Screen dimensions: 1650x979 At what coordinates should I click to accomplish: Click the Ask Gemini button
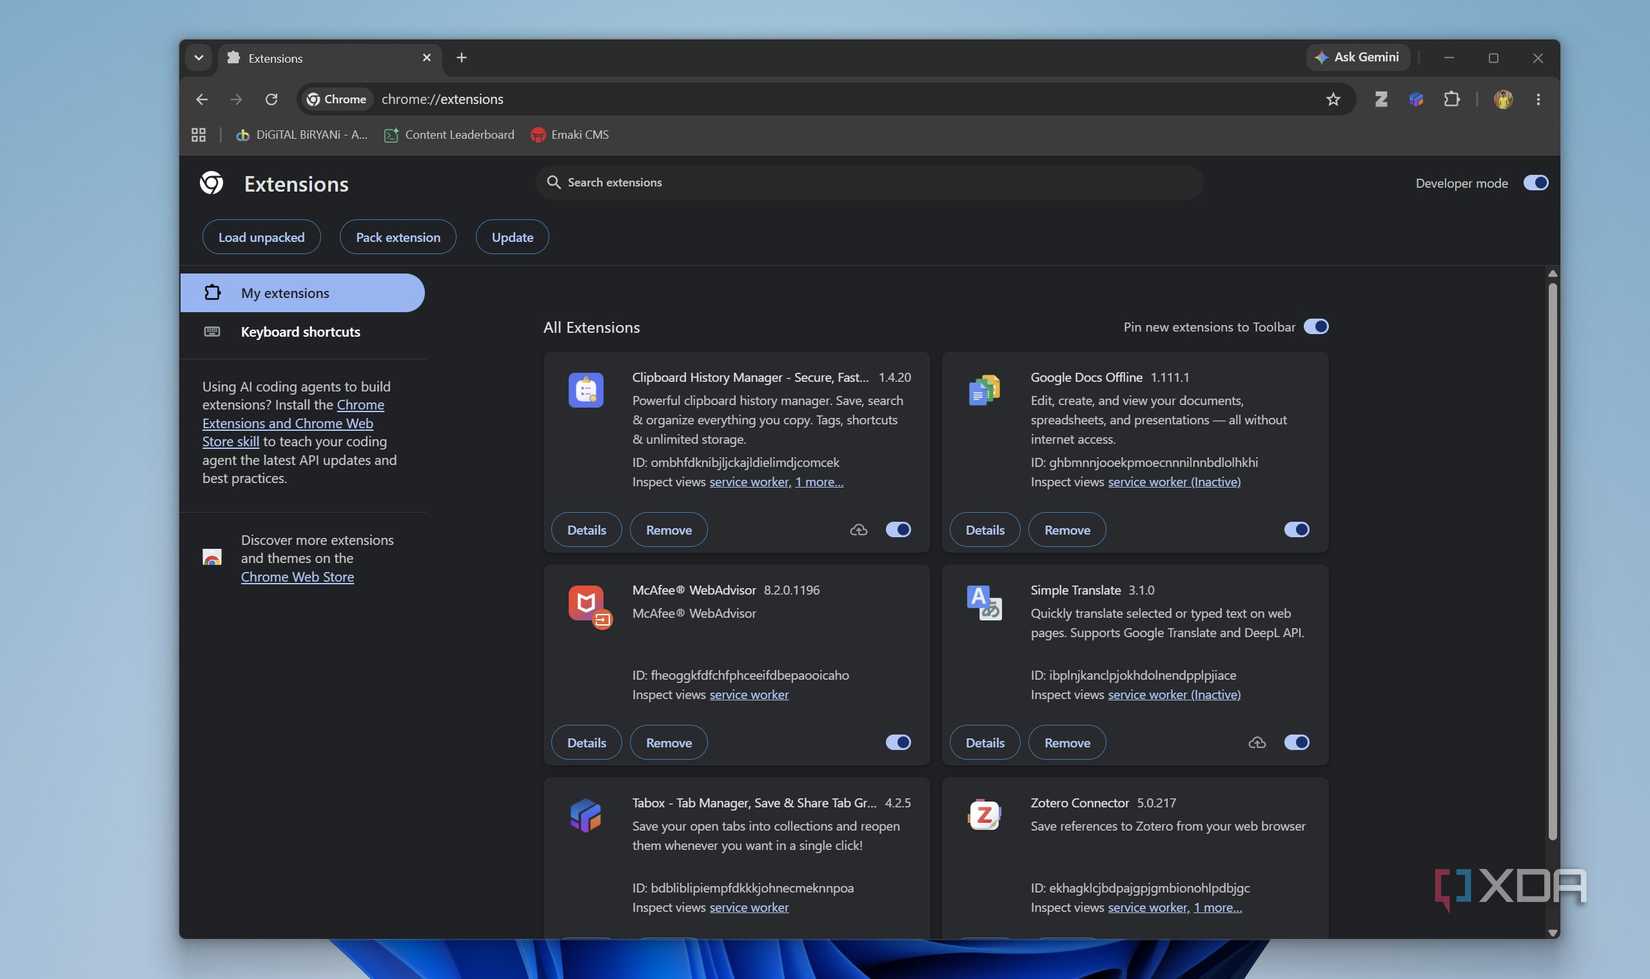[x=1358, y=57]
